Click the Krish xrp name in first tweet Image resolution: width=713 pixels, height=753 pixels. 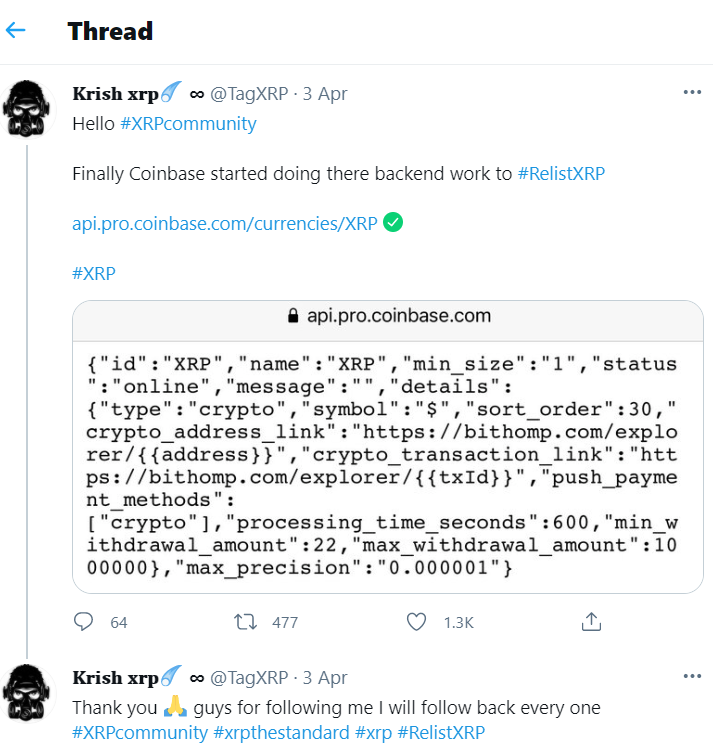pos(116,94)
